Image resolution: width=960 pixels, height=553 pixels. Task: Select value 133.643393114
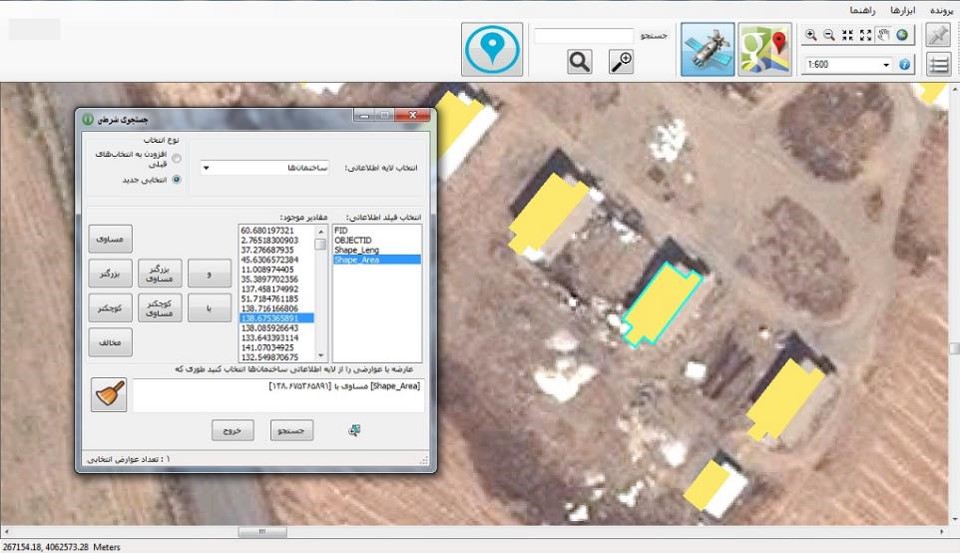pos(277,338)
